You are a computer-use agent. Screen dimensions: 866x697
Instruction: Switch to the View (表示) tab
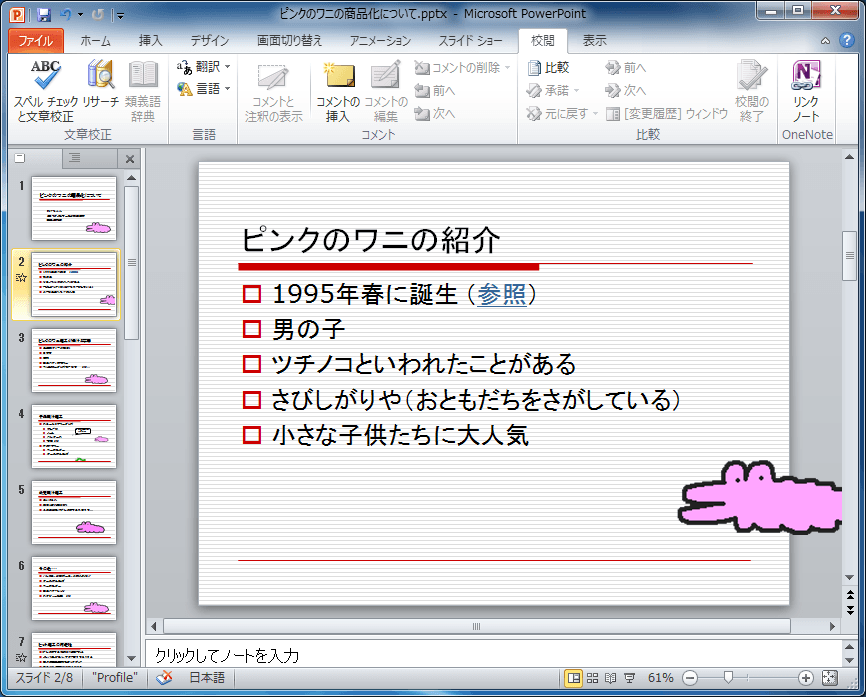point(594,41)
